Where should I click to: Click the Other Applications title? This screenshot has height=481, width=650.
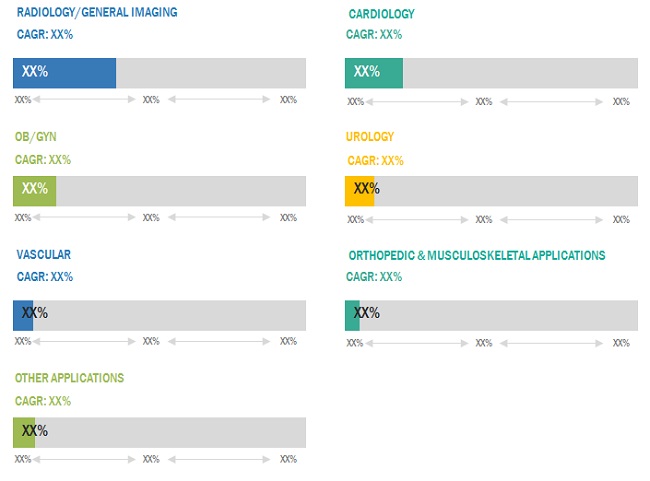pyautogui.click(x=69, y=379)
